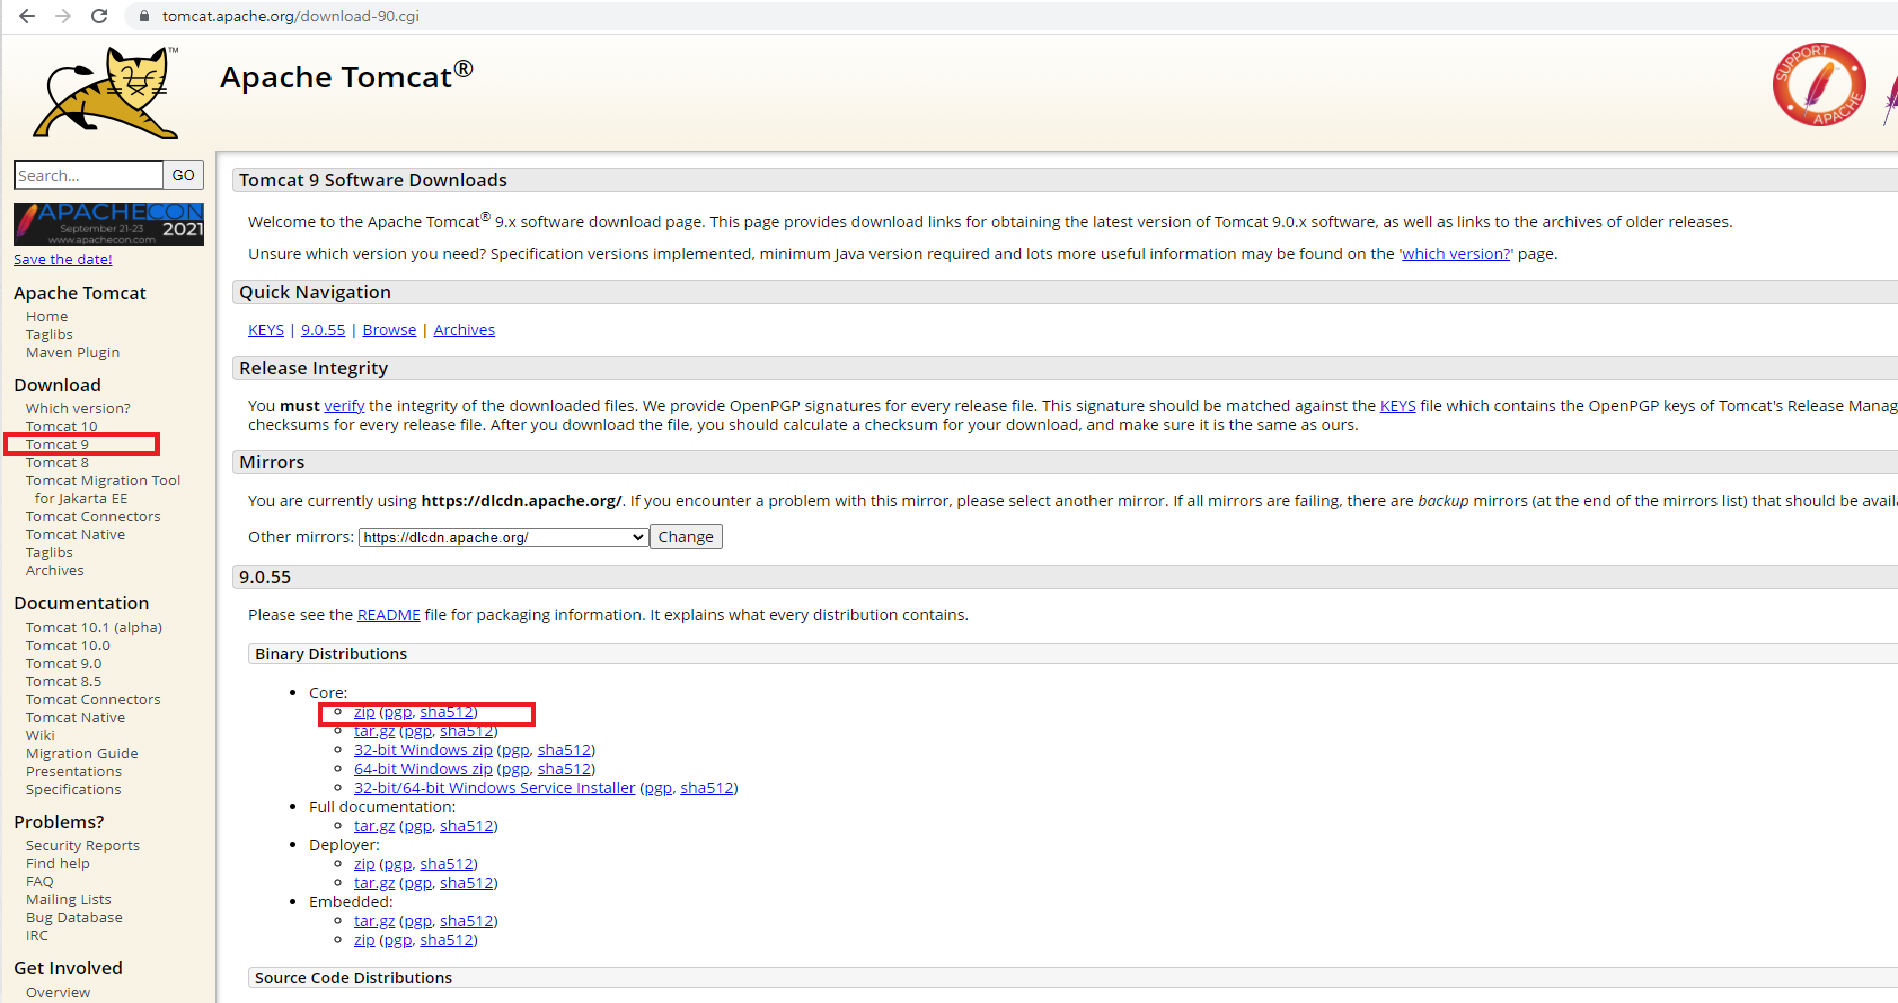
Task: Open the ApacheCon 2021 banner
Action: click(109, 224)
